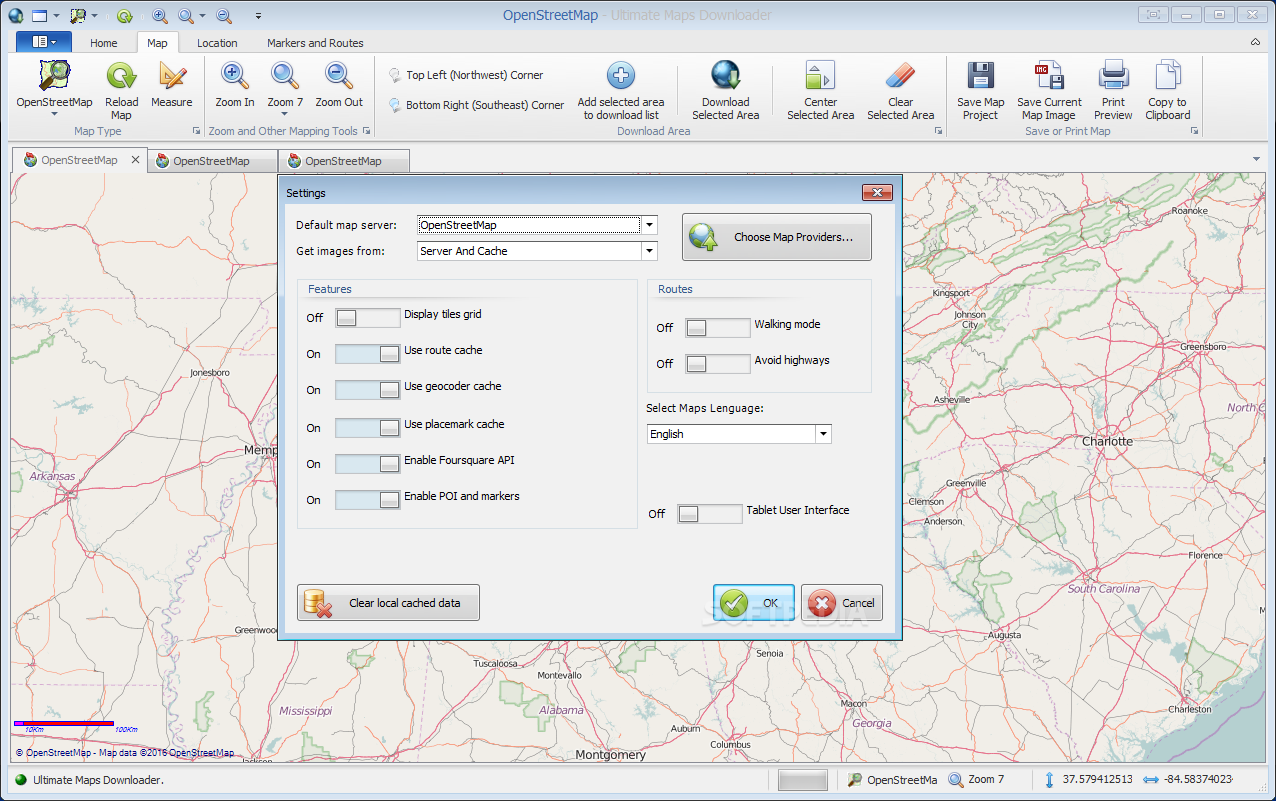Click the Download Selected Area icon
The width and height of the screenshot is (1276, 801).
pos(726,76)
